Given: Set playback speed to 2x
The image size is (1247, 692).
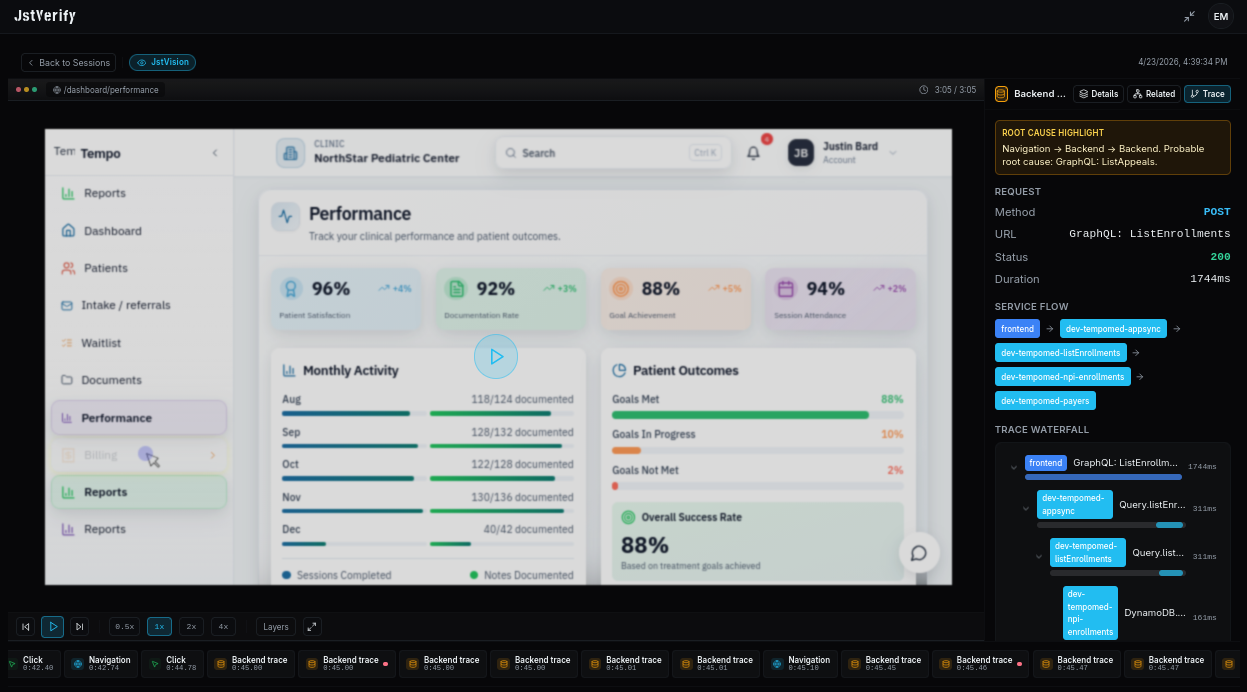Looking at the screenshot, I should (x=191, y=627).
